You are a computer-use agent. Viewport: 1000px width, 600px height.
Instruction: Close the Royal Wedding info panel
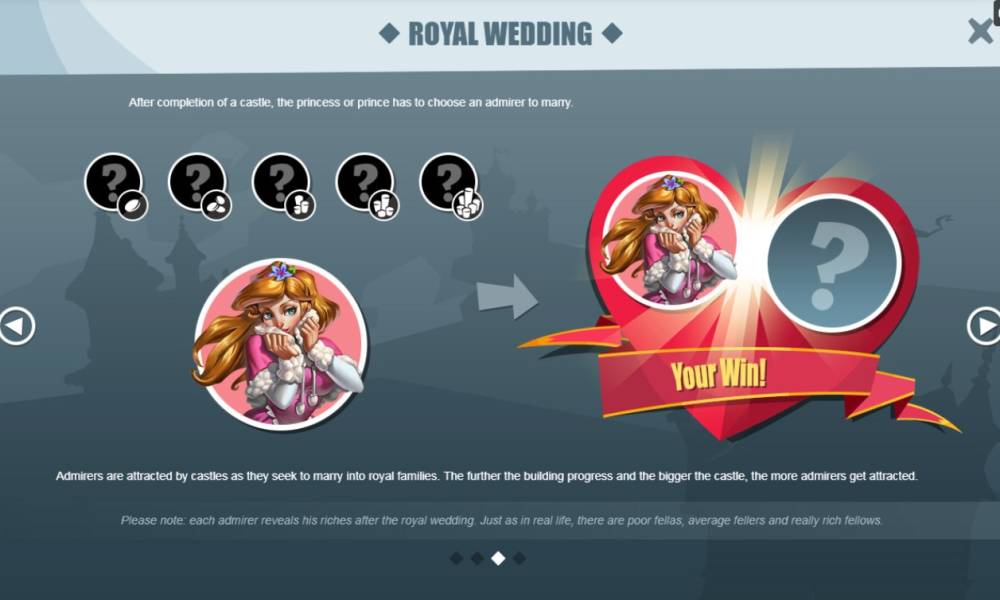(x=980, y=31)
